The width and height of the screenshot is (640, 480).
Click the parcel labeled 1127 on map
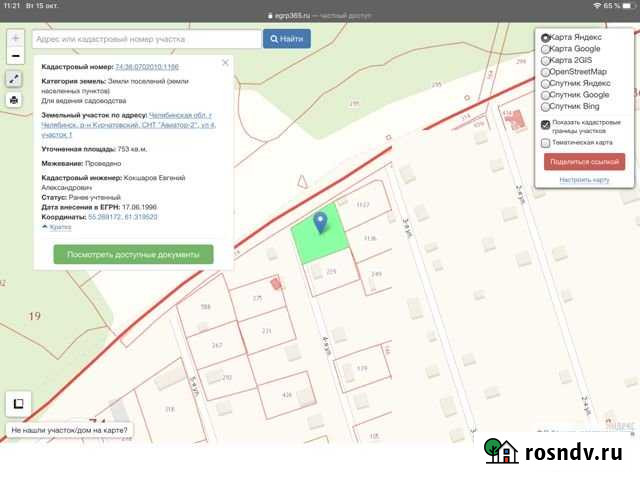pos(363,204)
